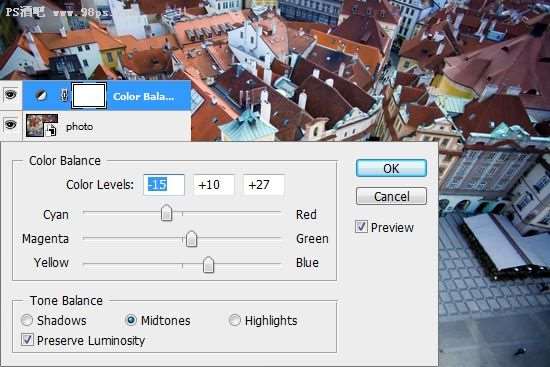Click the Magenta-Green slider handle
Viewport: 550px width, 367px height.
[191, 238]
